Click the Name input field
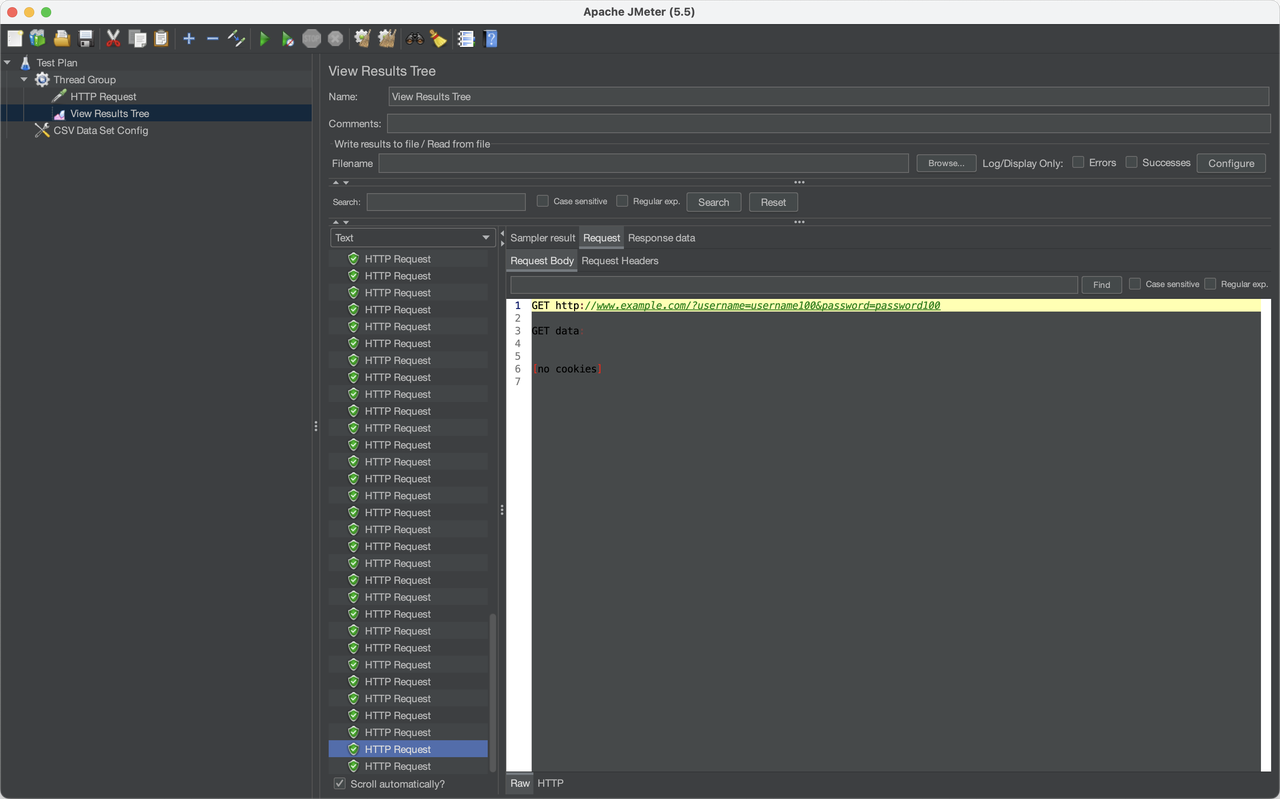 [x=828, y=97]
